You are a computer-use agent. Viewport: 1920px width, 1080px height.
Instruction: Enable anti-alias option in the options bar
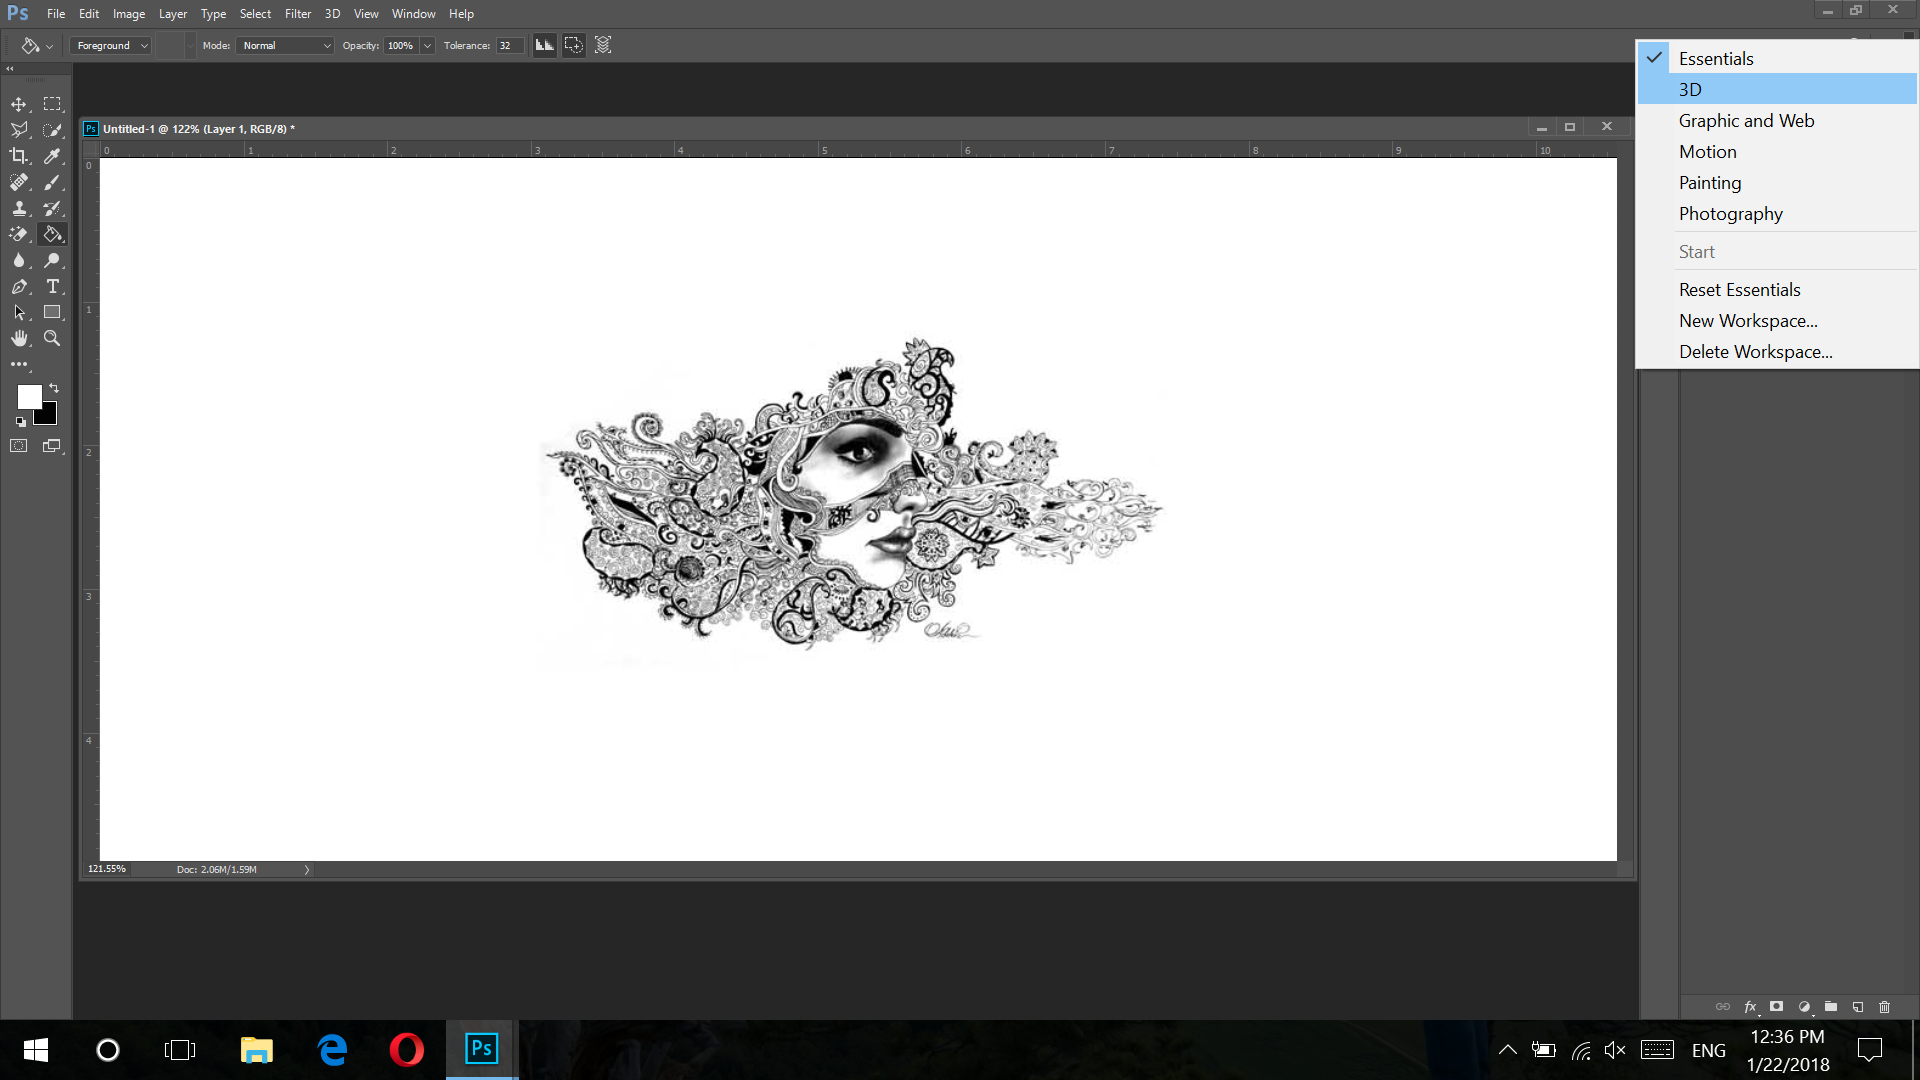coord(544,45)
